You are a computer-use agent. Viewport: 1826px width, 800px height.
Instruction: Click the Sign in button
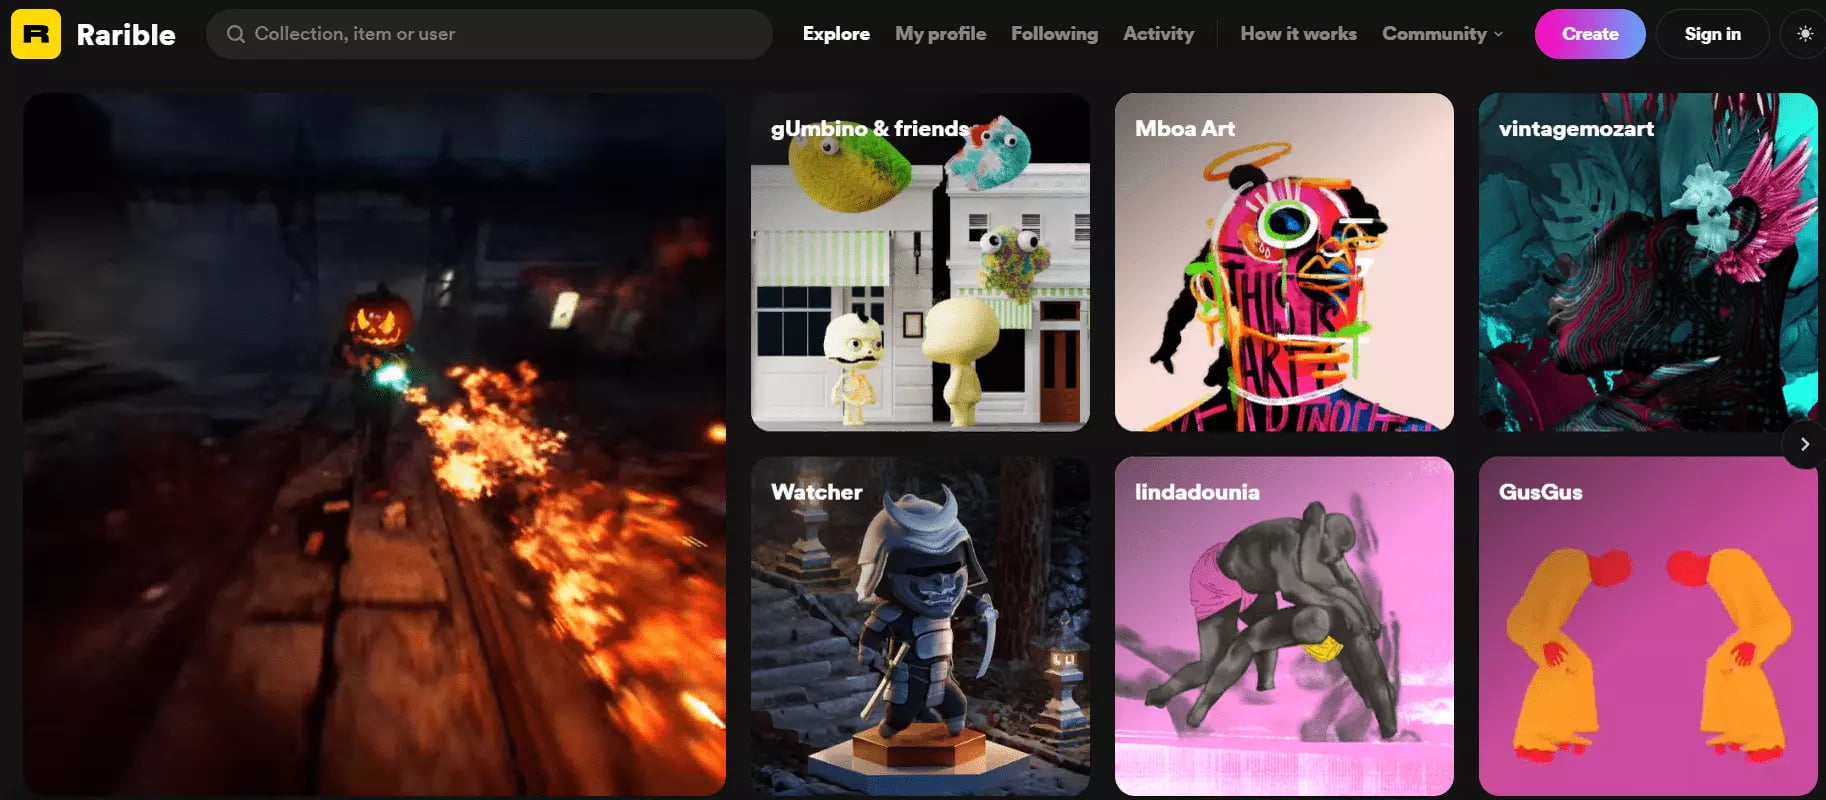click(1712, 34)
